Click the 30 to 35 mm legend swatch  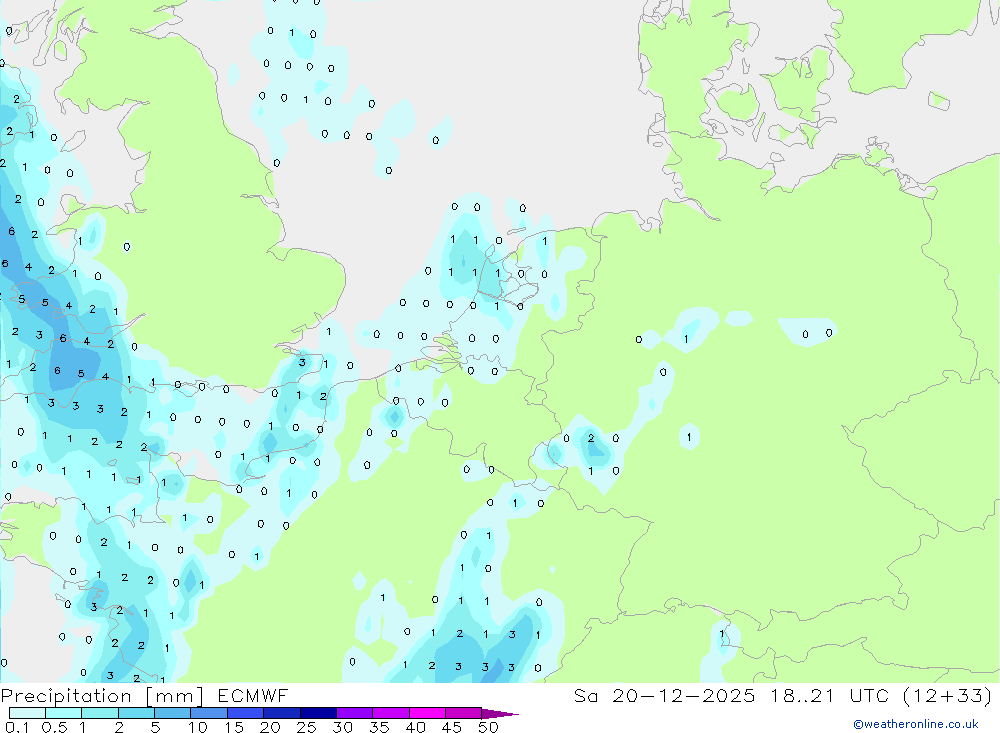(x=355, y=713)
